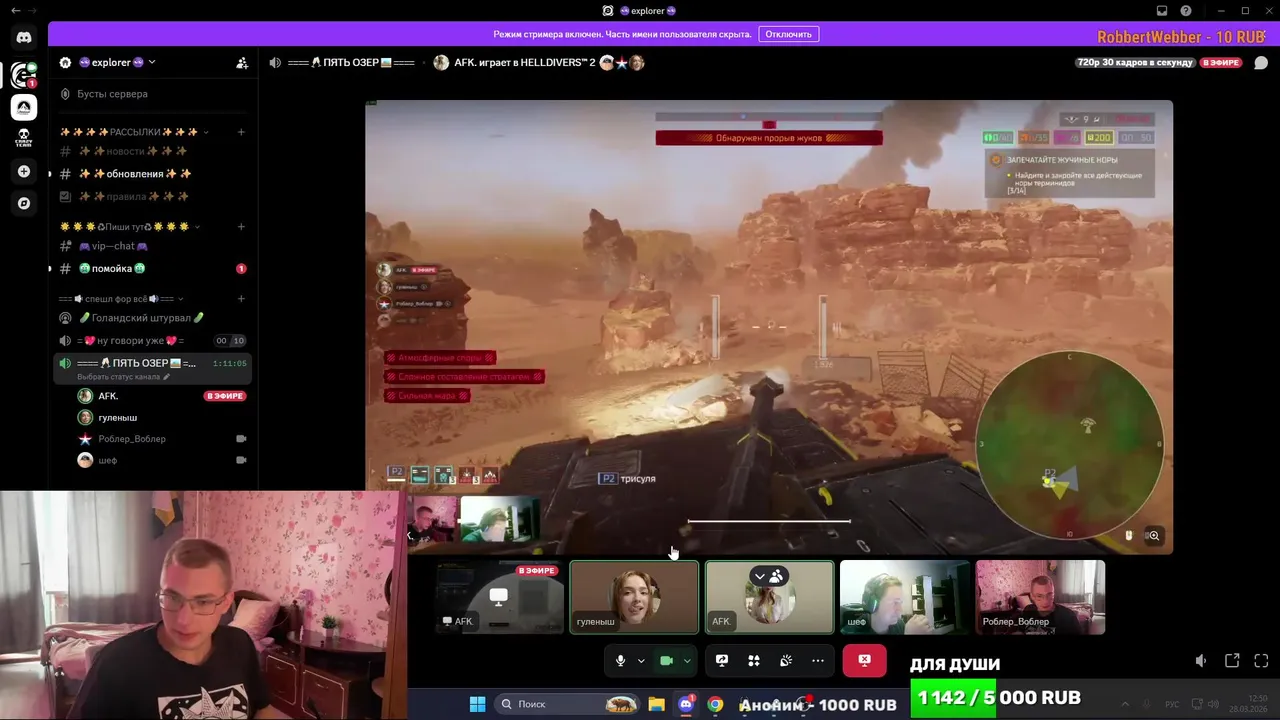The width and height of the screenshot is (1280, 720).
Task: Focus the гуленыш video tile
Action: [634, 597]
